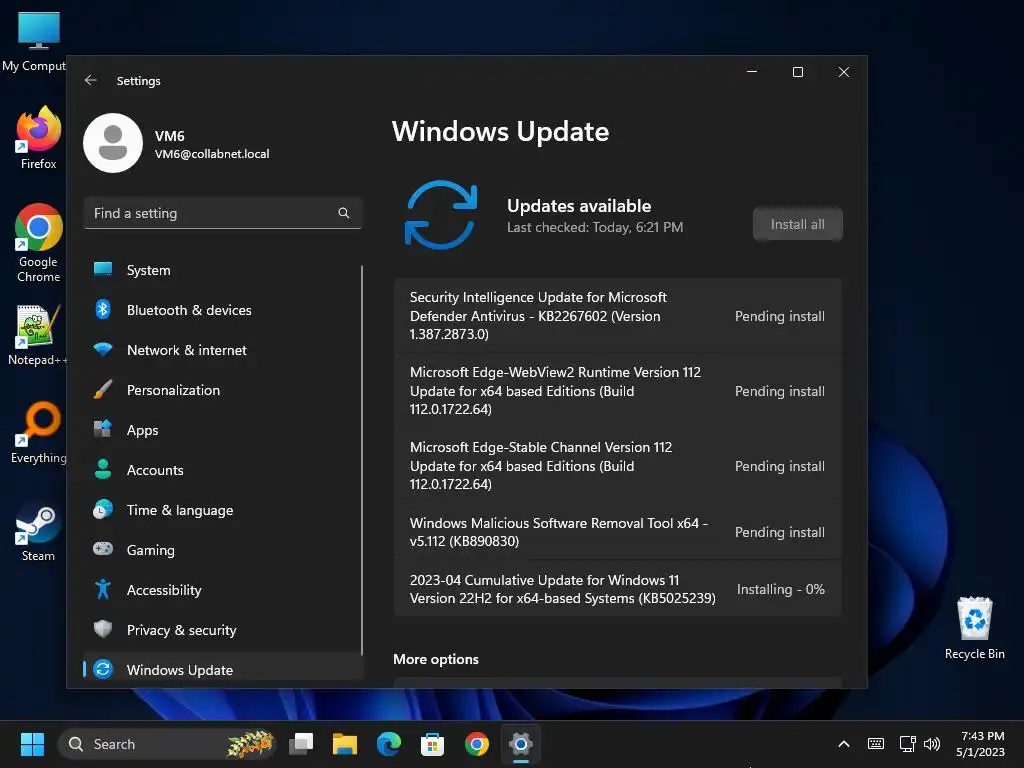Show hidden system tray icons

[x=844, y=744]
